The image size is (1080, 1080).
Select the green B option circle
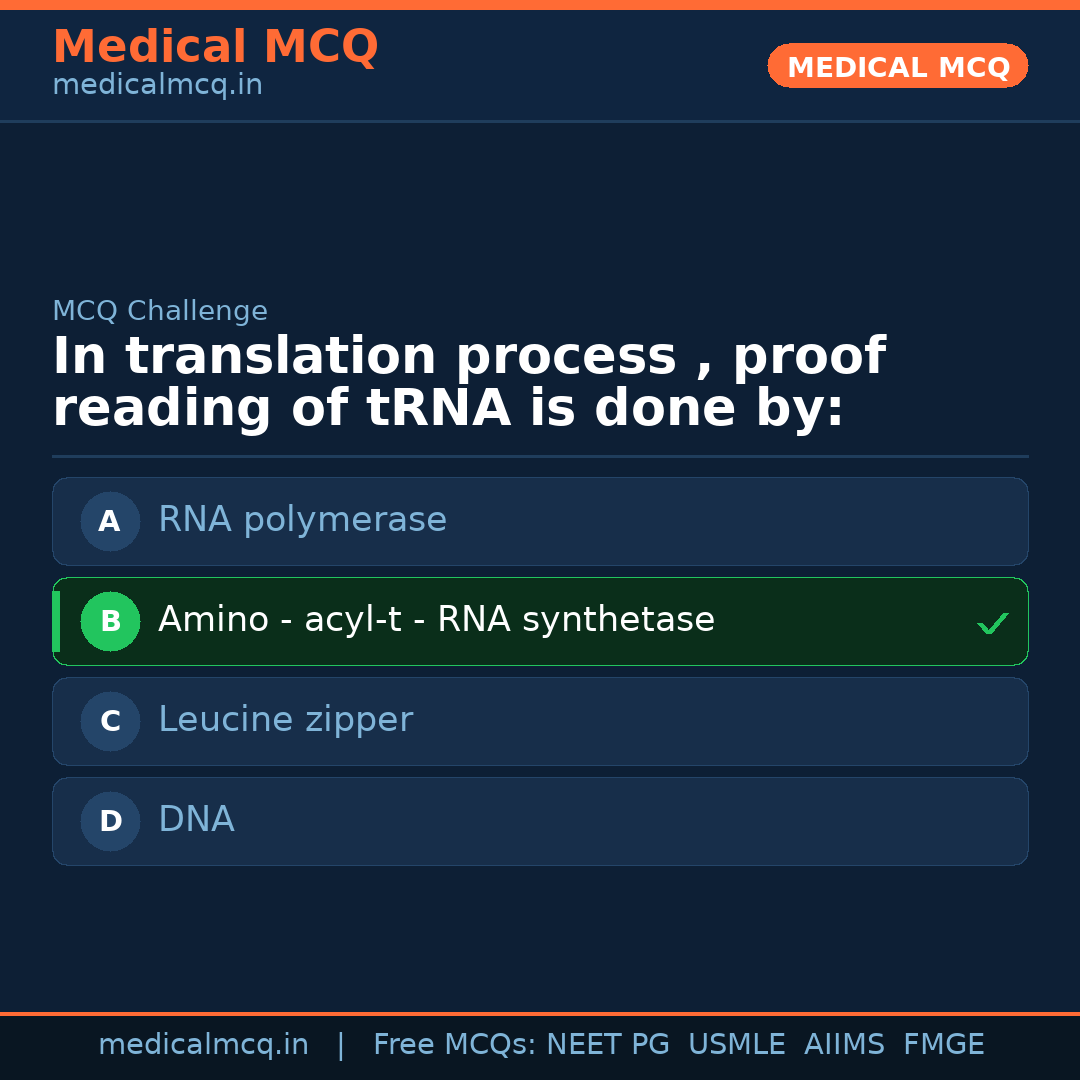pos(110,621)
